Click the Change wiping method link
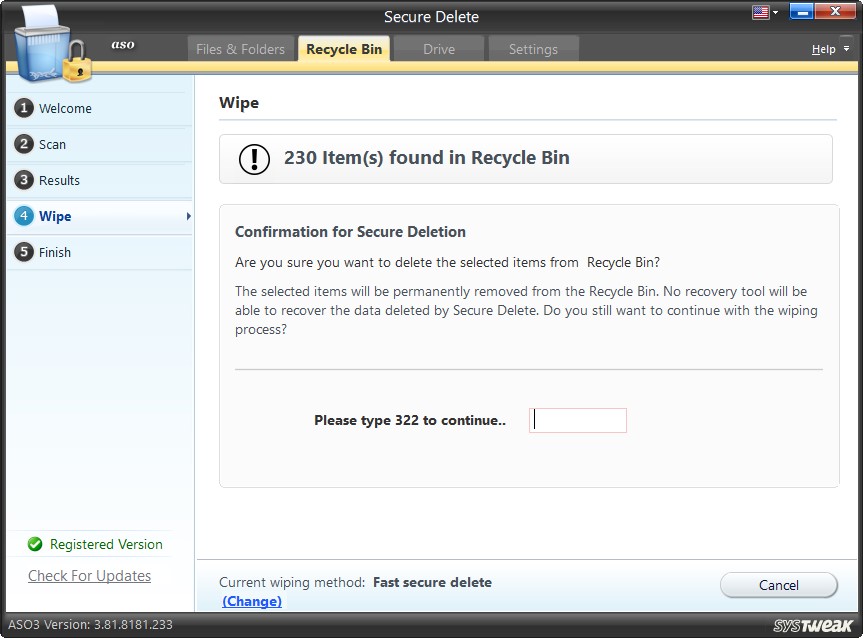This screenshot has width=864, height=639. [x=252, y=601]
